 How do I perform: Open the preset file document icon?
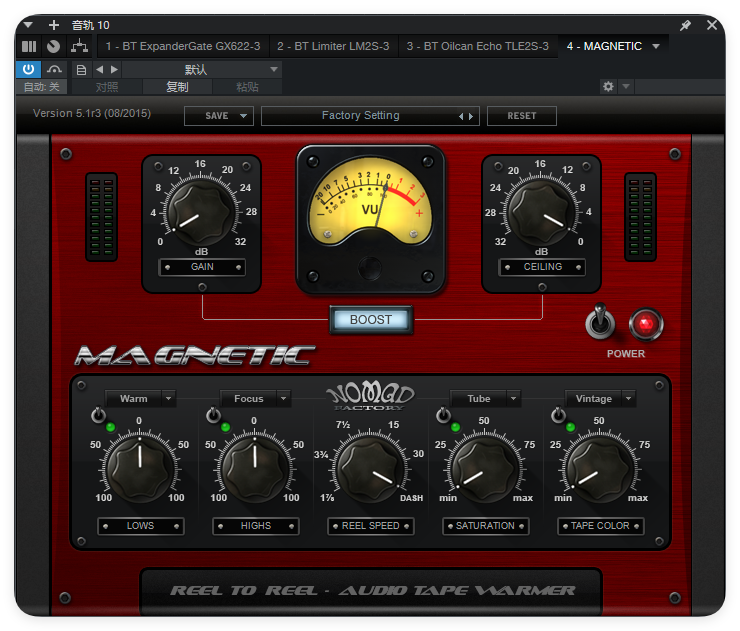pyautogui.click(x=81, y=70)
